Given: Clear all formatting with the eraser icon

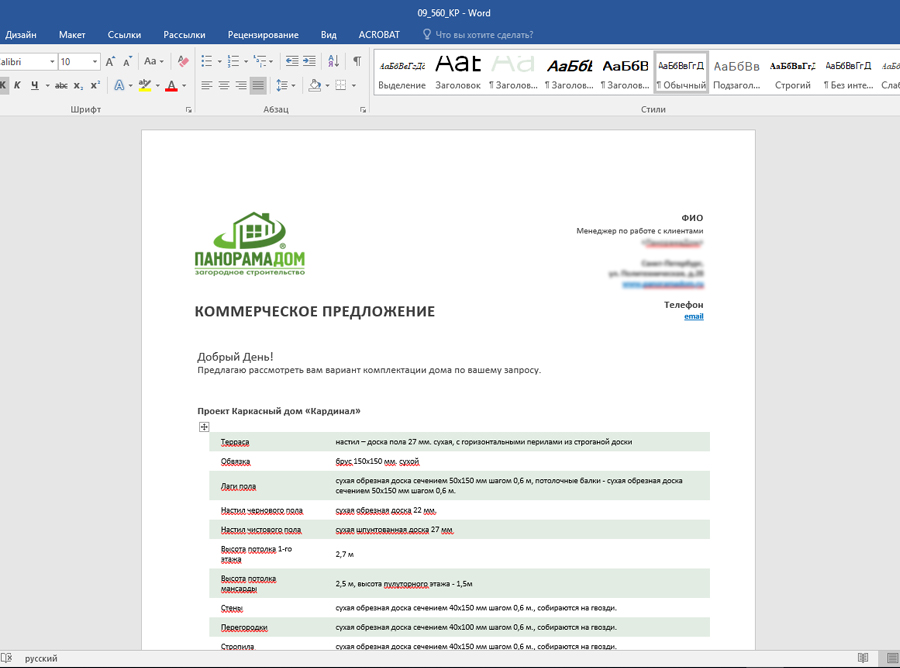Looking at the screenshot, I should pos(183,61).
